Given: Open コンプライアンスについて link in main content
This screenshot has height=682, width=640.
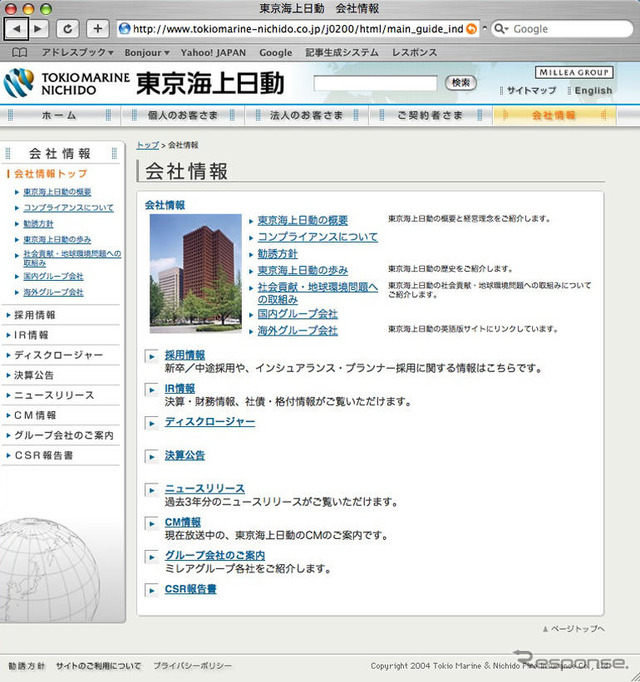Looking at the screenshot, I should click(318, 237).
